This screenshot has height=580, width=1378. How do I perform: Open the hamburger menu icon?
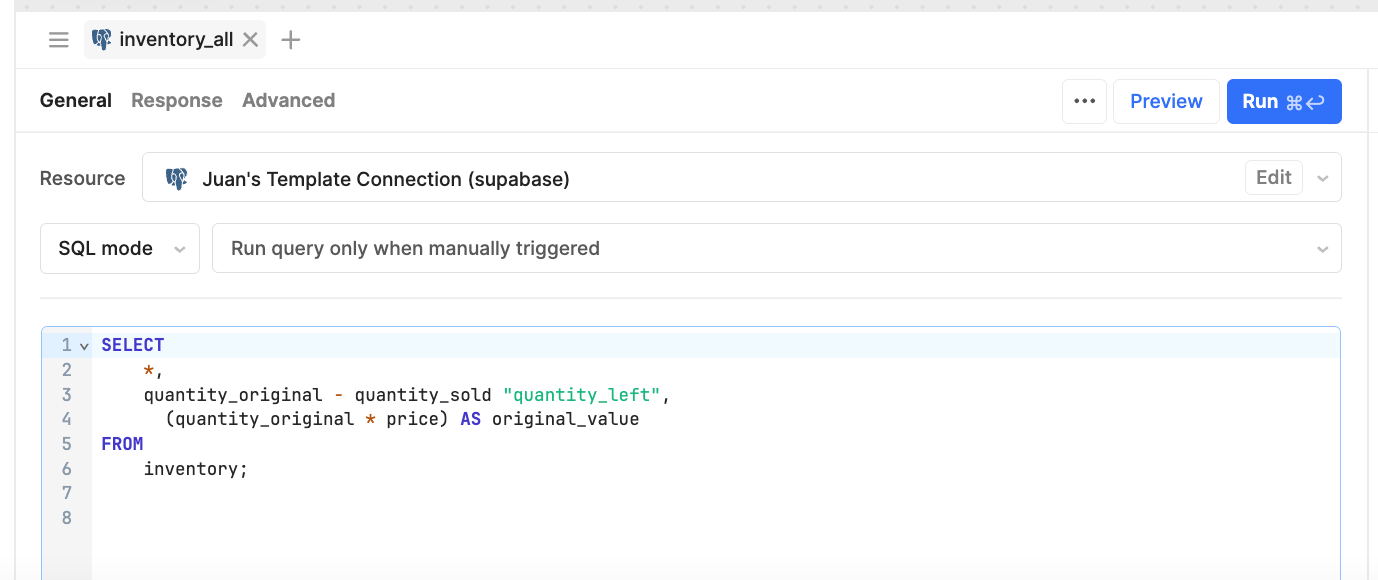[59, 40]
